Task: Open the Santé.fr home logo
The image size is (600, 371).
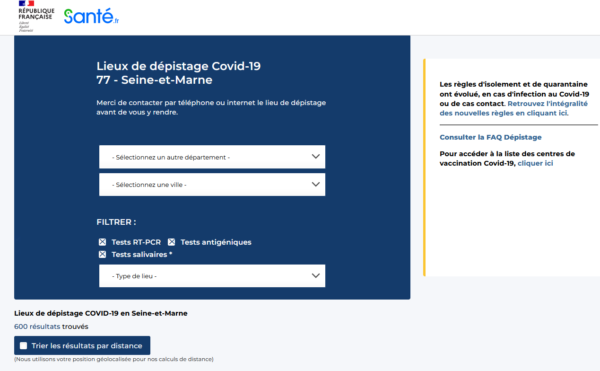Action: [91, 16]
